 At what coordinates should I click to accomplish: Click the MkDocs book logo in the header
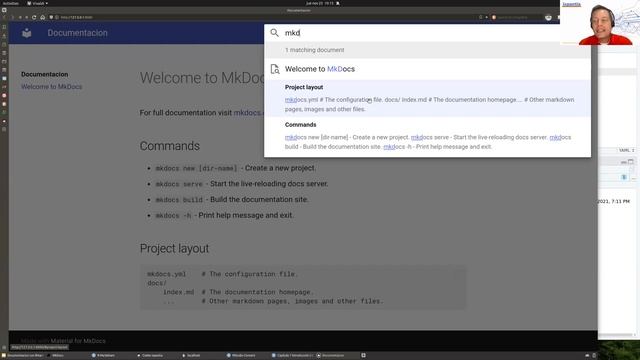tap(27, 33)
